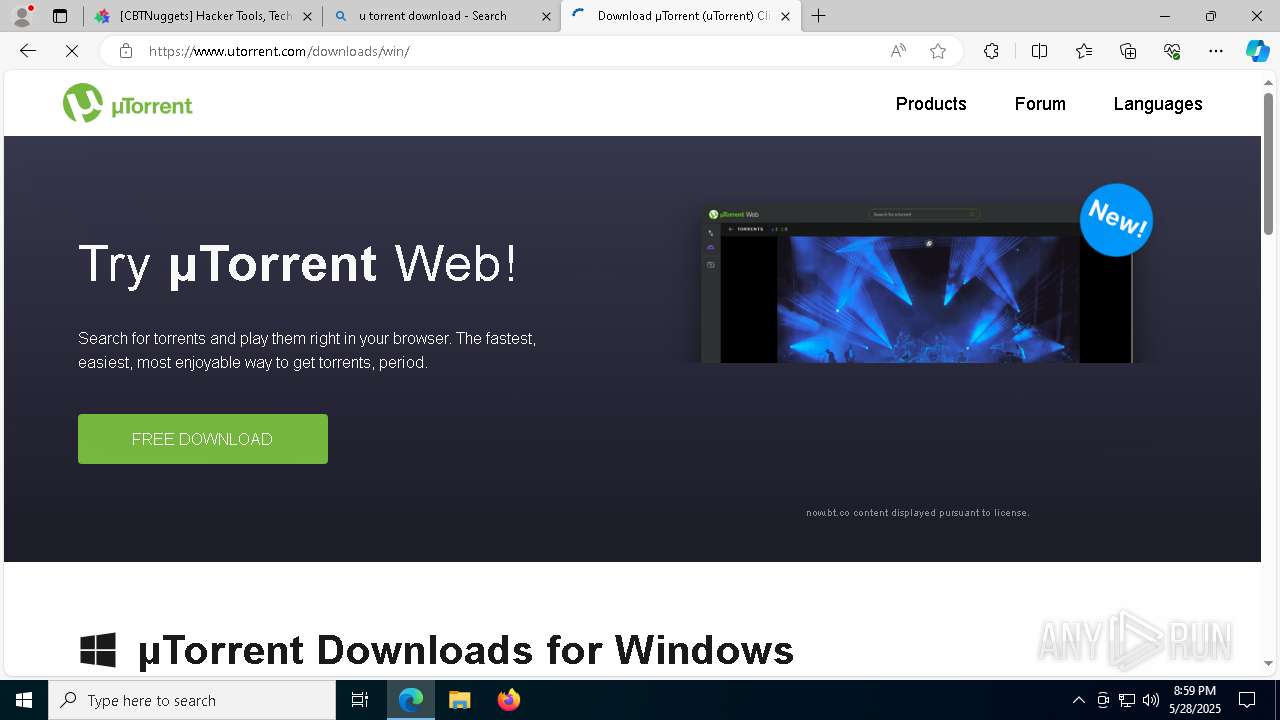The height and width of the screenshot is (720, 1280).
Task: Toggle Split screen icon
Action: [1039, 51]
